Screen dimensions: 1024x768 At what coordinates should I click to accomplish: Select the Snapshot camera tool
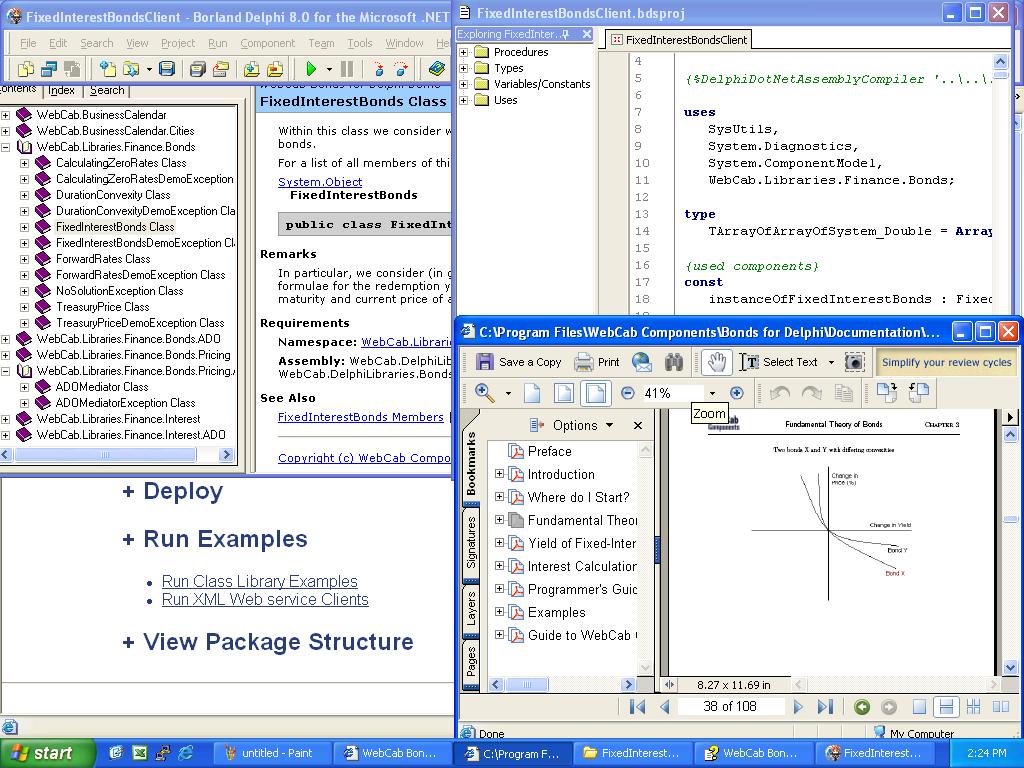point(854,362)
